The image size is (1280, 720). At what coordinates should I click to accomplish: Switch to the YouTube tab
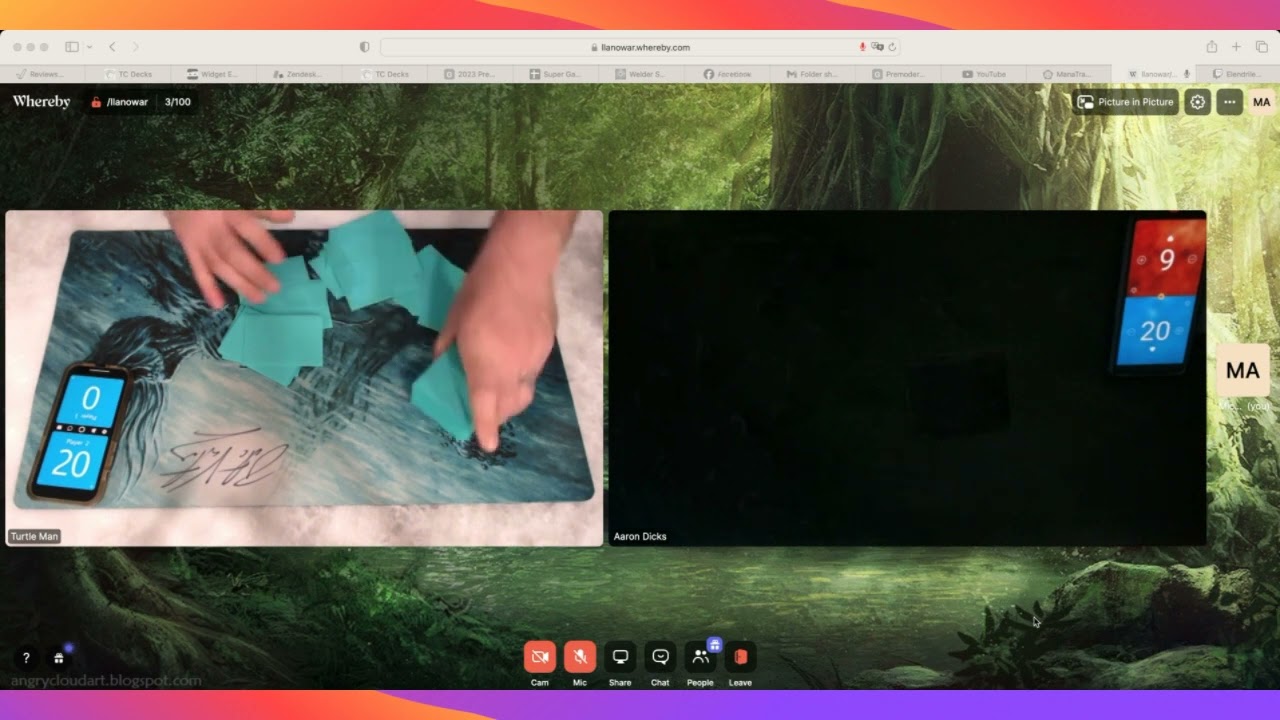point(983,74)
